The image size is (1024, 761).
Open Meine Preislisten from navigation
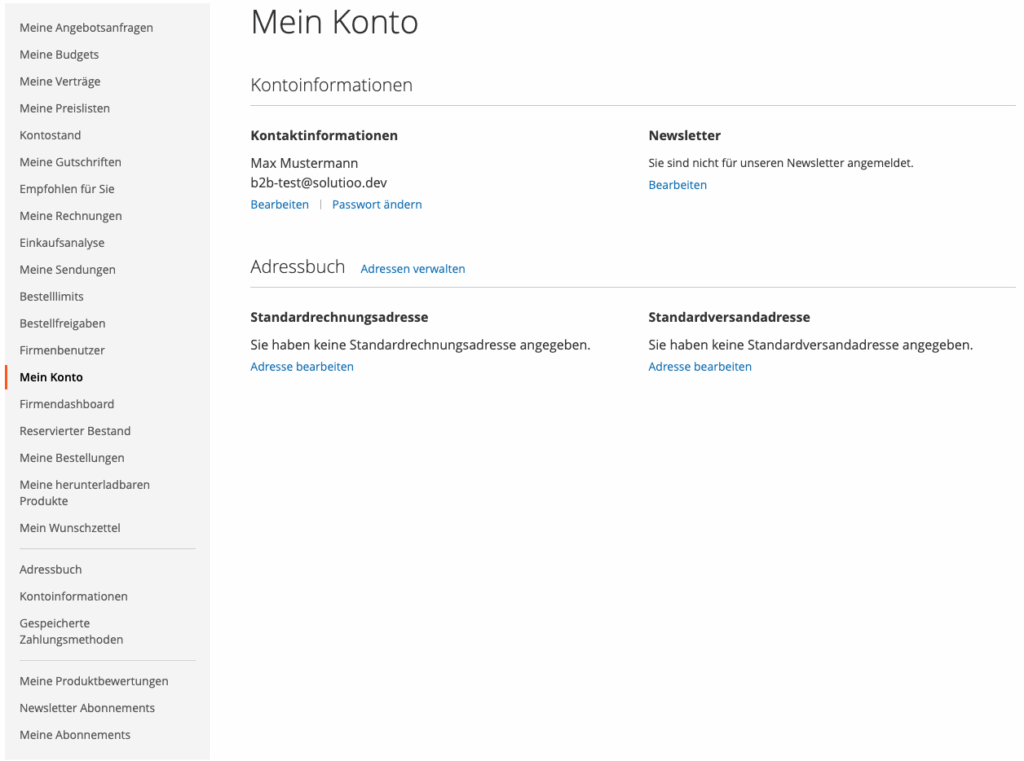pyautogui.click(x=65, y=109)
